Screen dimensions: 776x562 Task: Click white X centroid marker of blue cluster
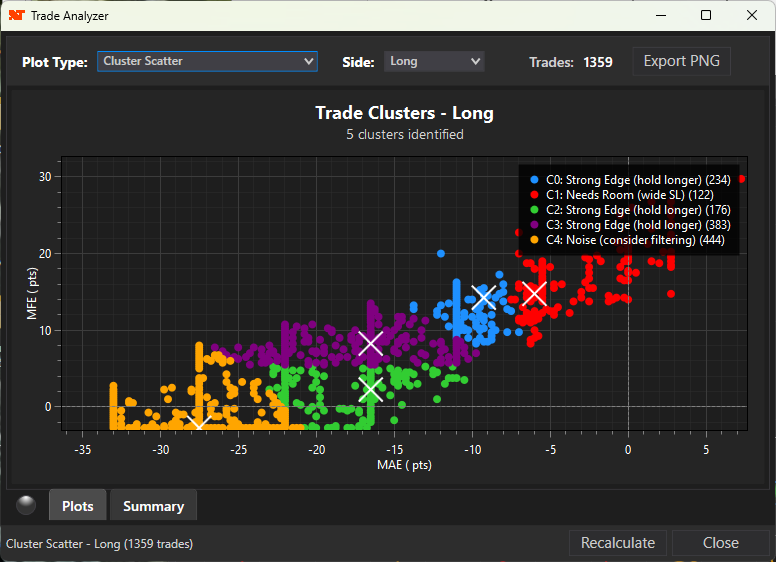tap(484, 297)
